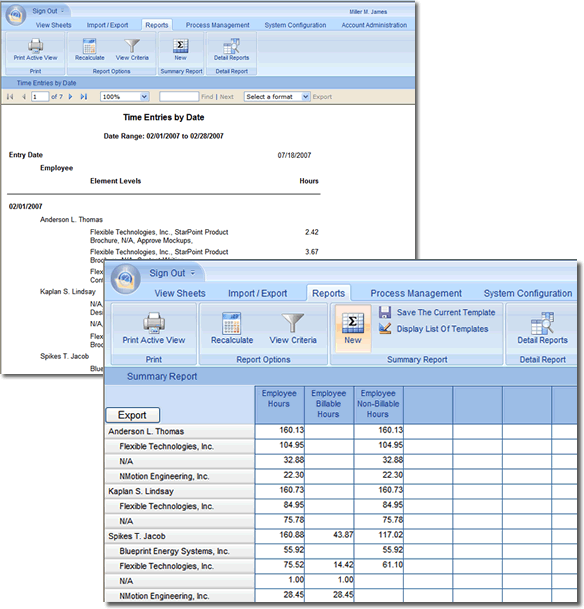The width and height of the screenshot is (584, 609).
Task: Select Blueprint Energy Systems, Inc. row
Action: [x=179, y=551]
